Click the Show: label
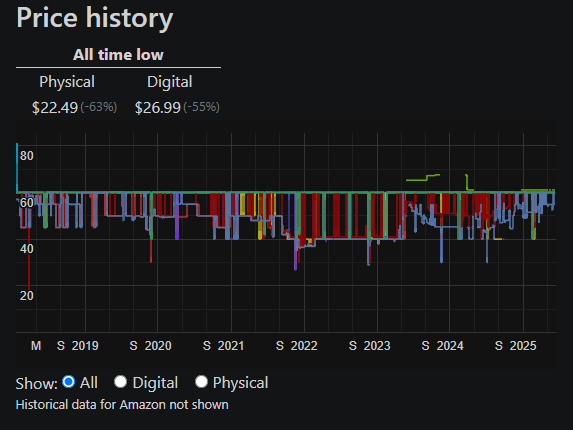The height and width of the screenshot is (430, 573). coord(37,384)
